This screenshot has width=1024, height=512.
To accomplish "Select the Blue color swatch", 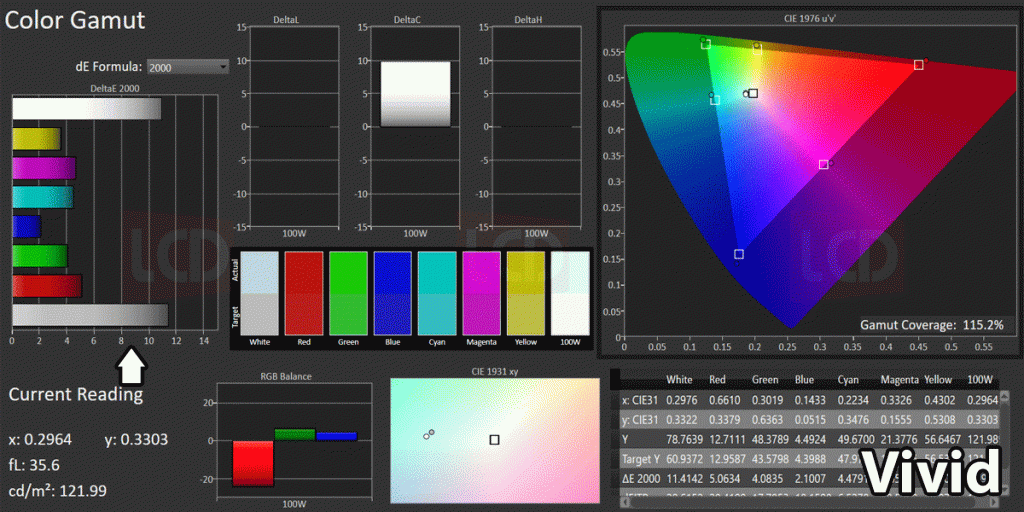I will point(392,294).
